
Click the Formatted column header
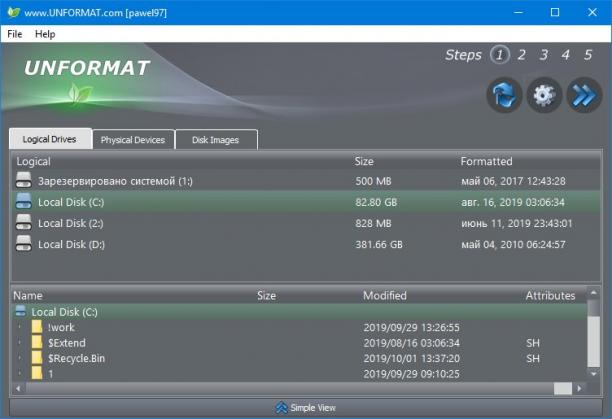pos(486,161)
